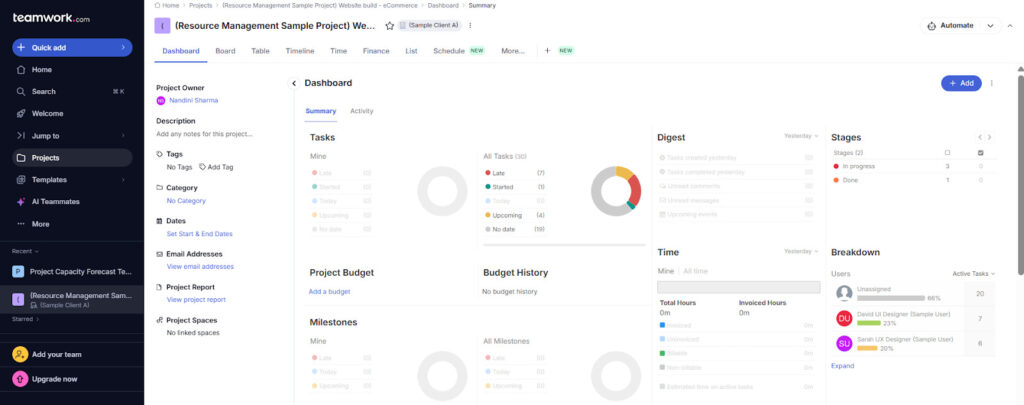Click the blue Add button
The width and height of the screenshot is (1024, 405).
[961, 84]
